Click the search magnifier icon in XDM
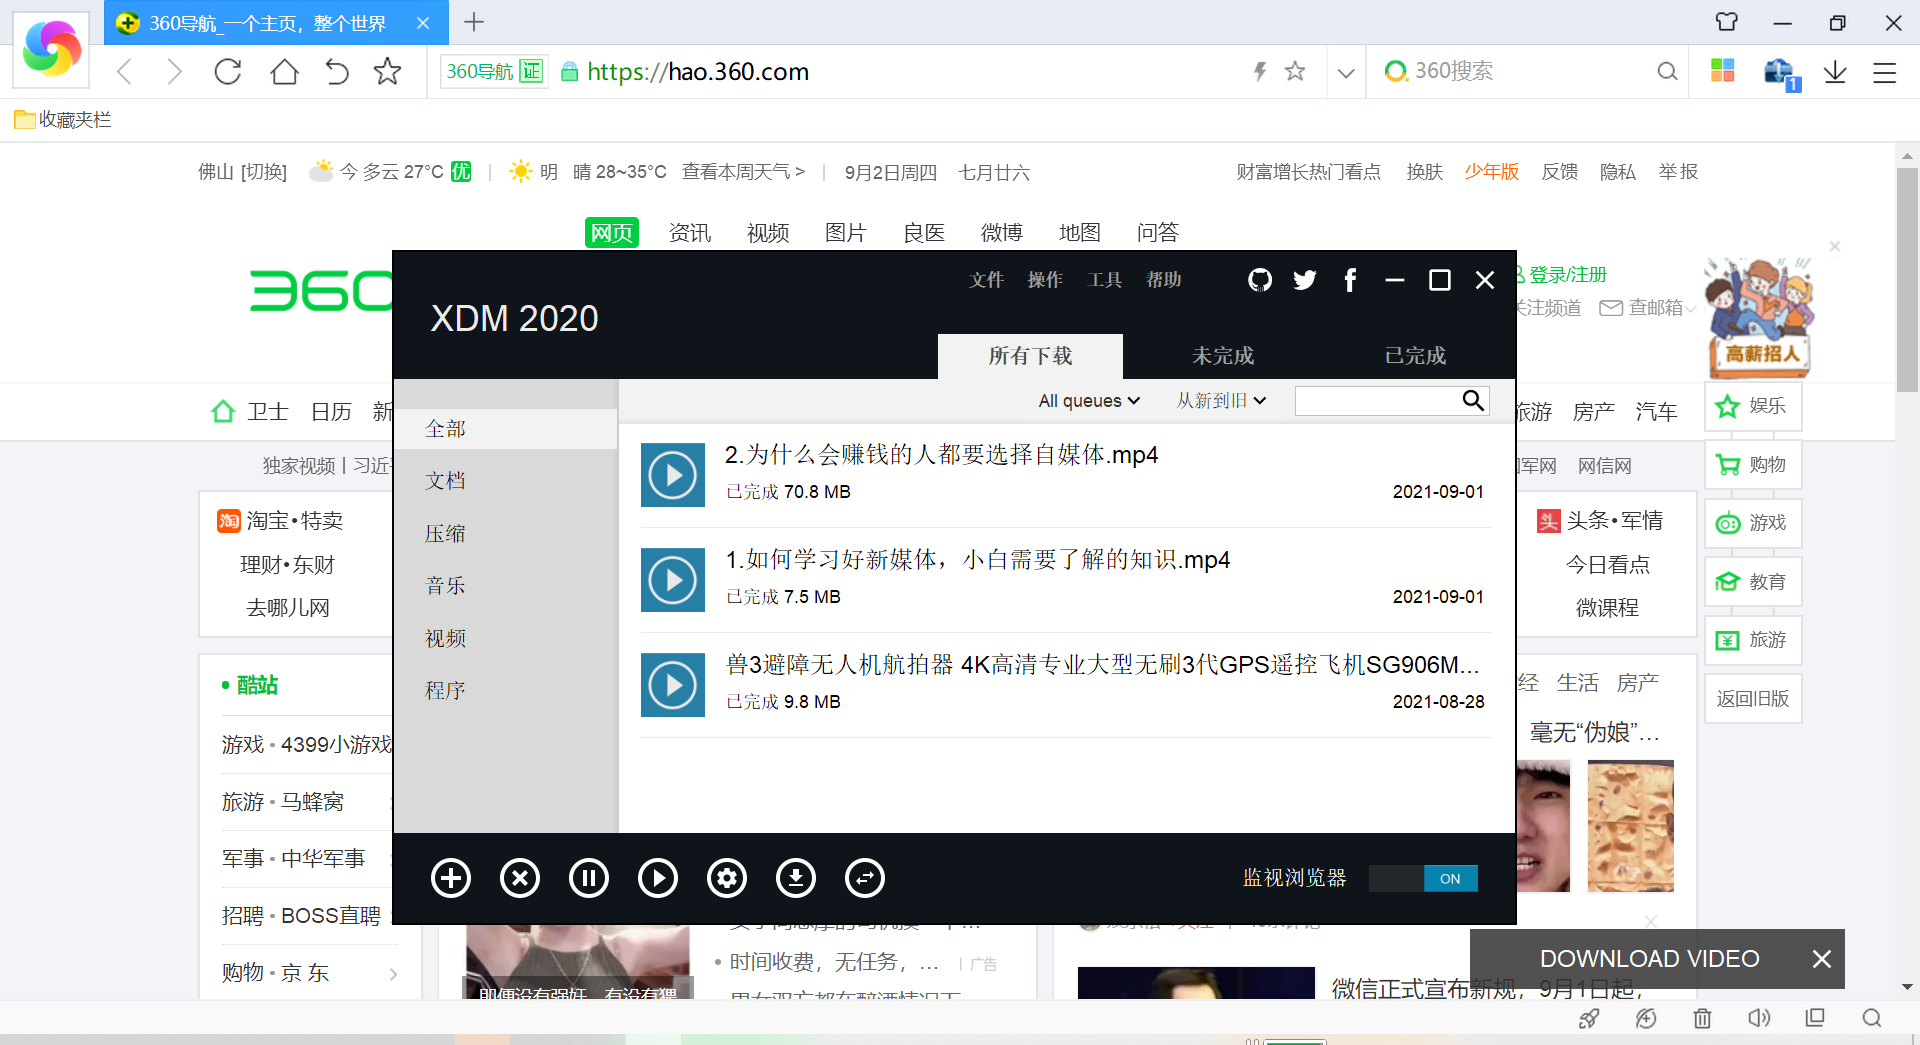The height and width of the screenshot is (1045, 1920). (x=1473, y=400)
